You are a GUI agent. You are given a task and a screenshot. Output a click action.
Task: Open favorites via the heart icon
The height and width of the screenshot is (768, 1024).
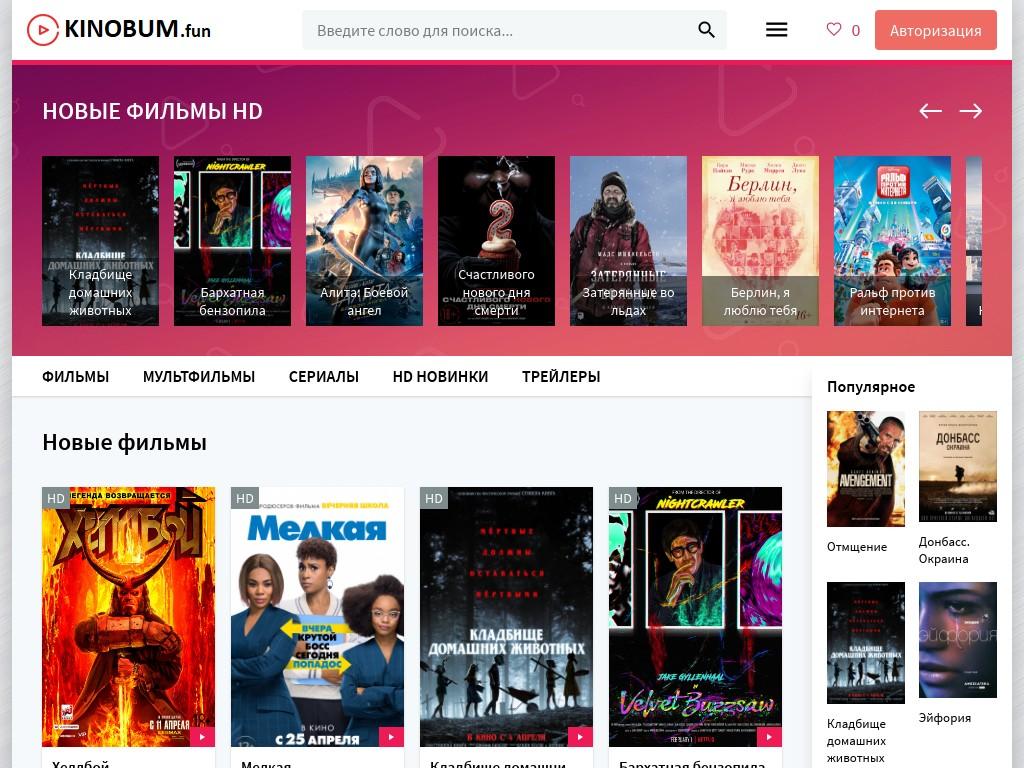(833, 29)
